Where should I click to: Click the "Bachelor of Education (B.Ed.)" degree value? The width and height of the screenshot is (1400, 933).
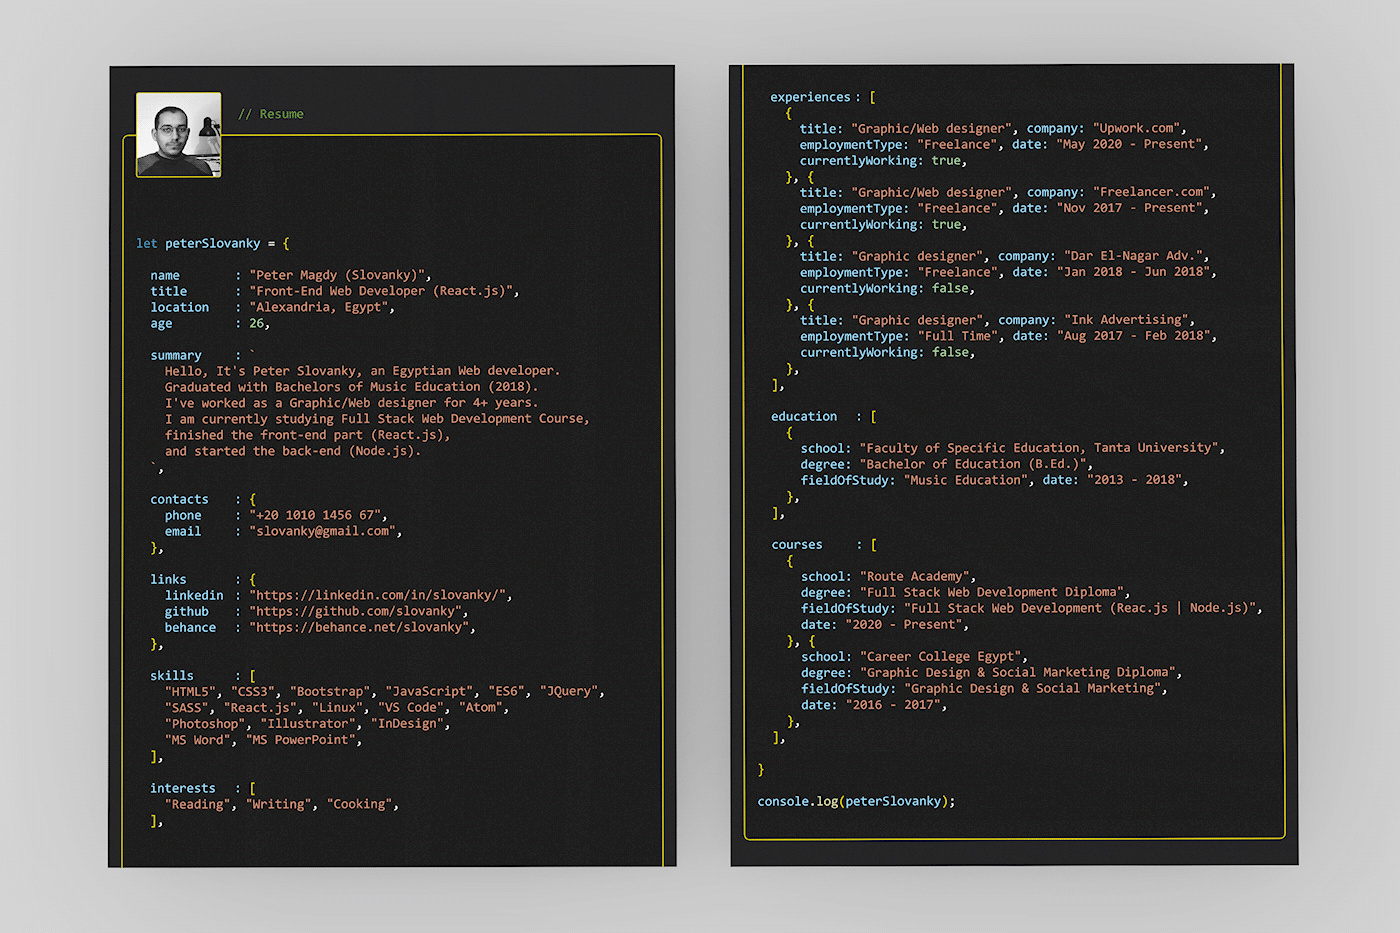(x=973, y=464)
